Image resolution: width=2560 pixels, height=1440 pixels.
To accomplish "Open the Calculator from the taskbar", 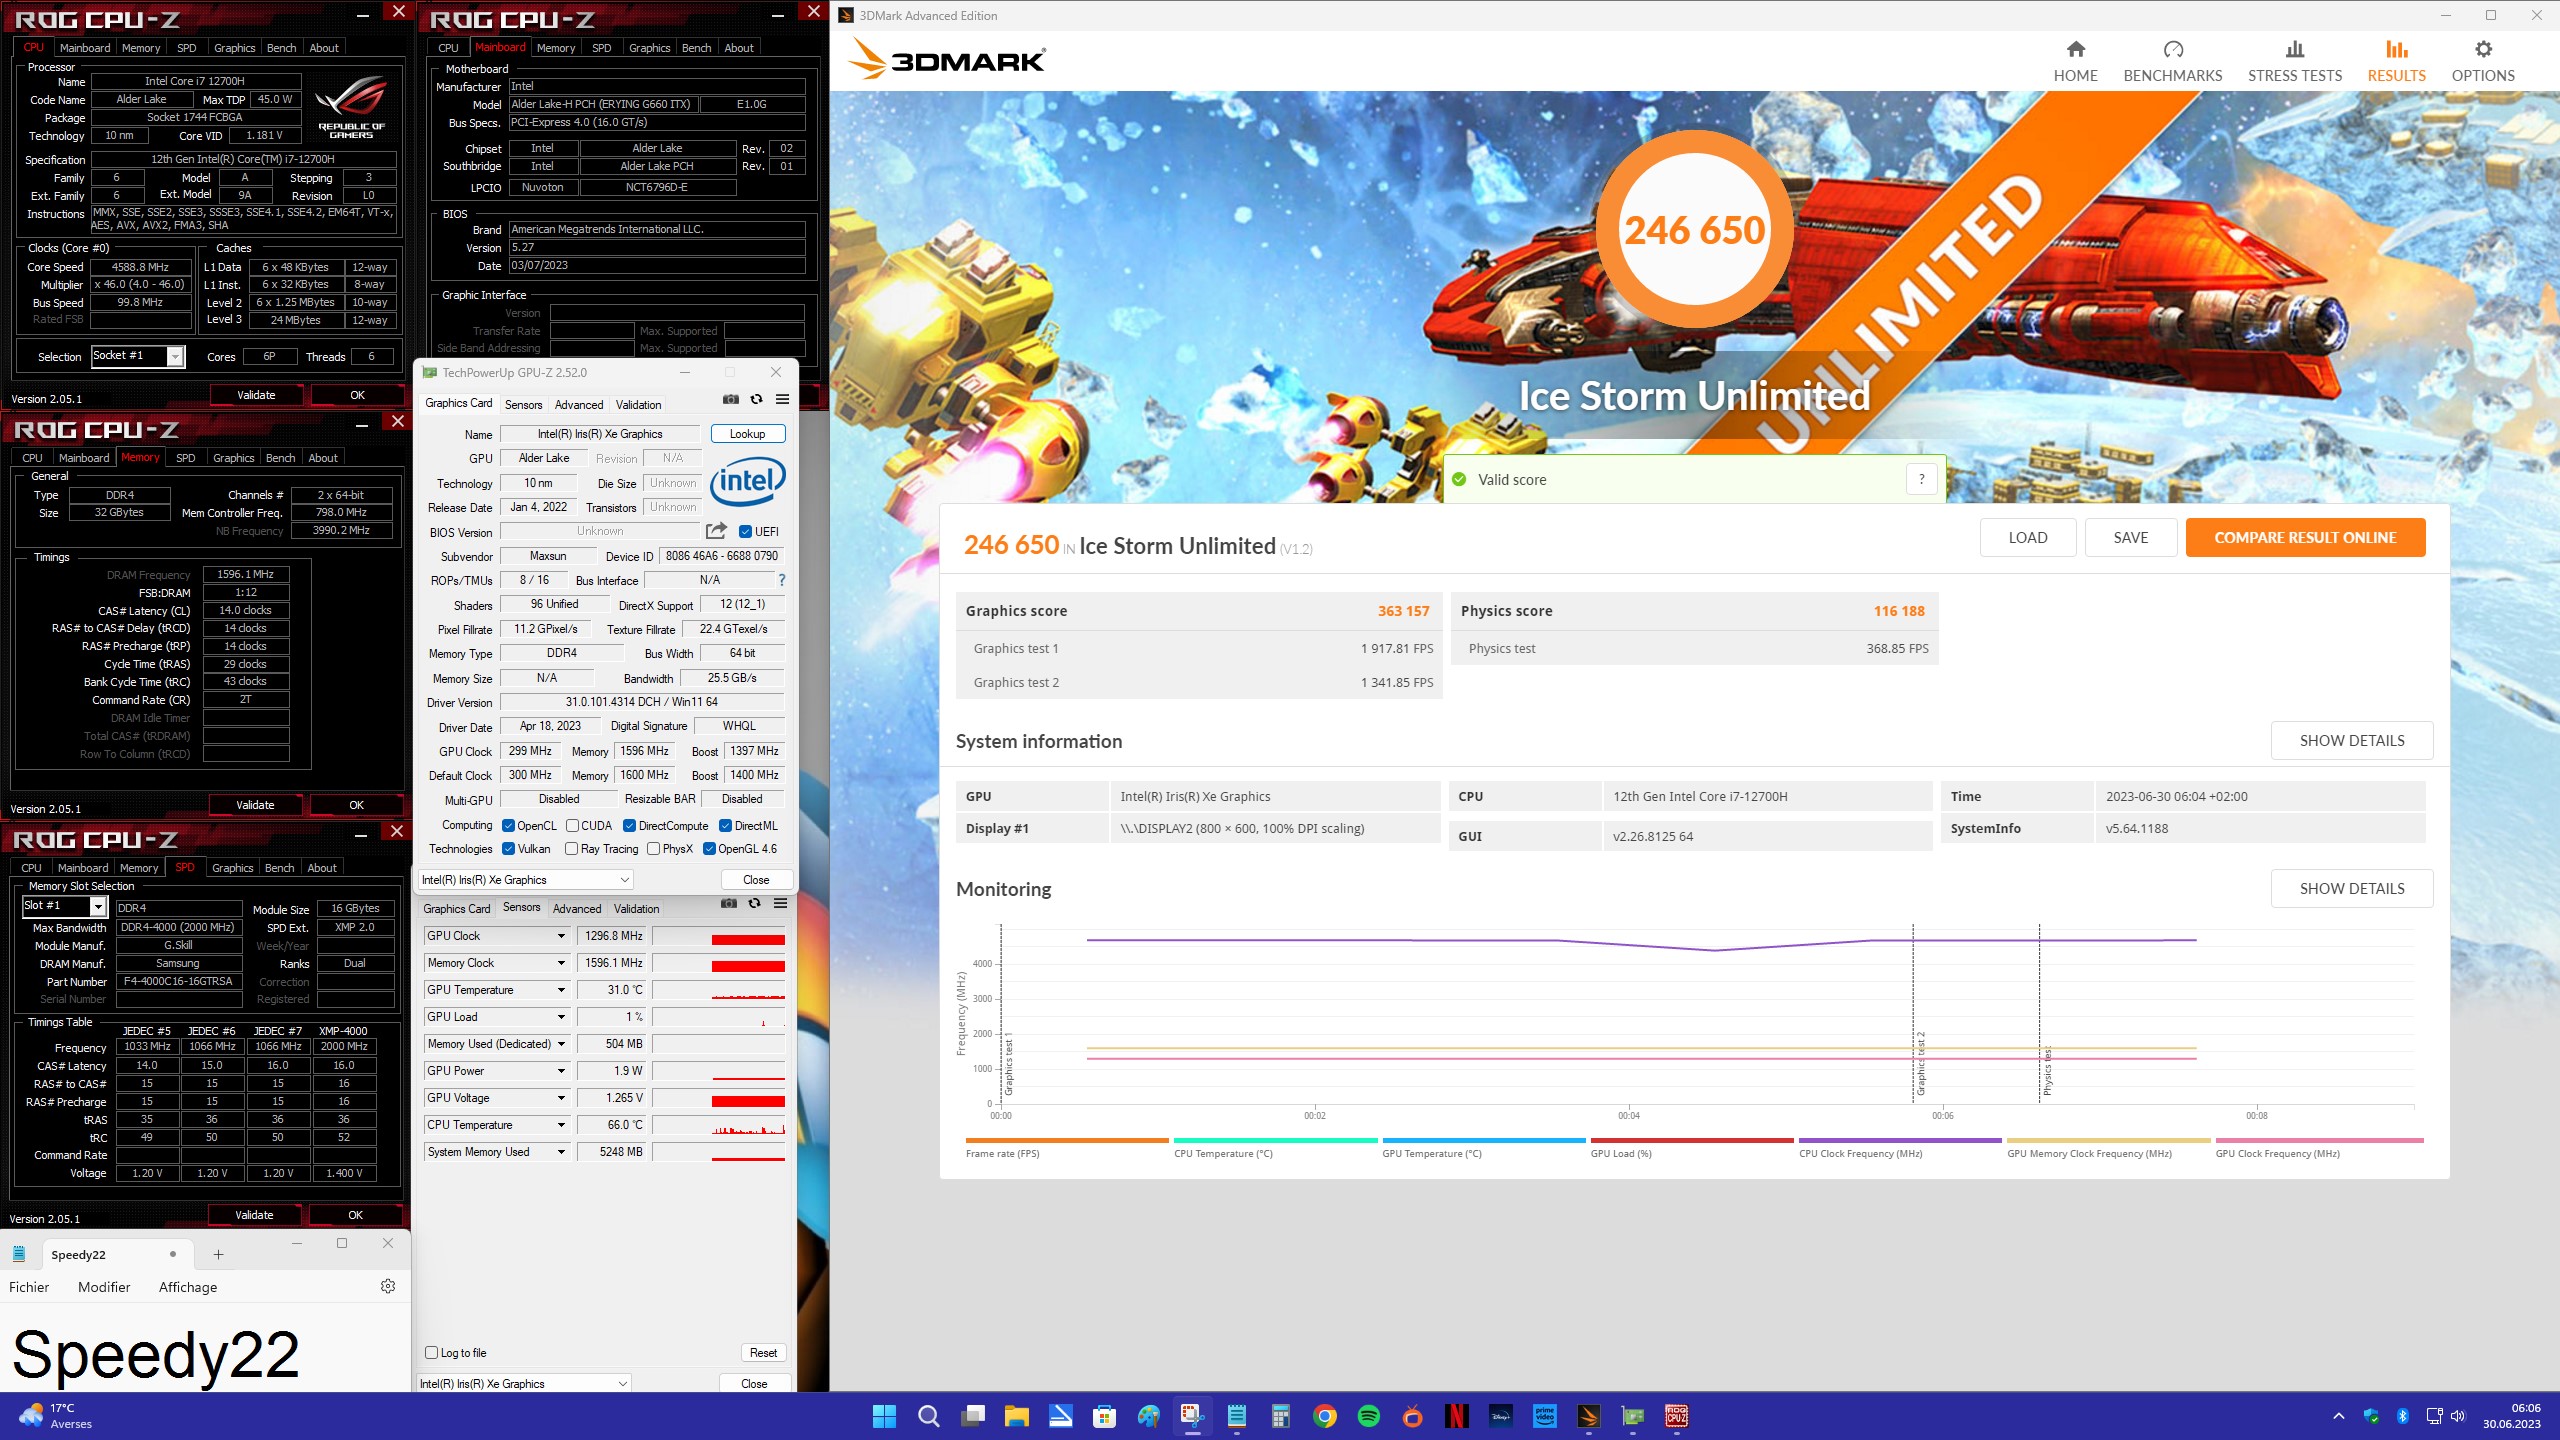I will [1281, 1416].
